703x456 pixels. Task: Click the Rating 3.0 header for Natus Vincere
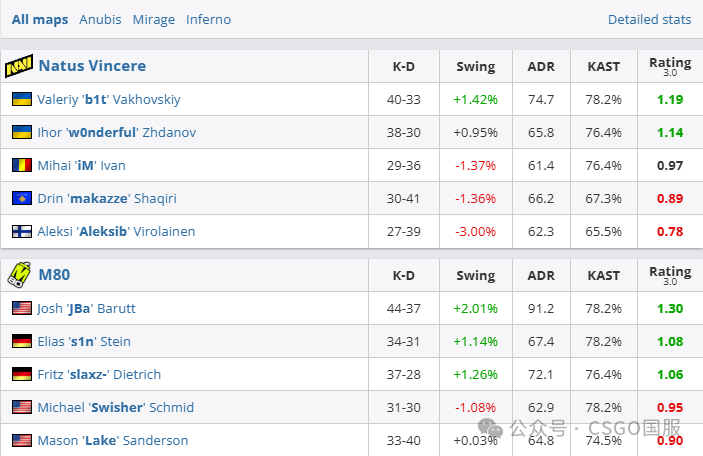(670, 66)
